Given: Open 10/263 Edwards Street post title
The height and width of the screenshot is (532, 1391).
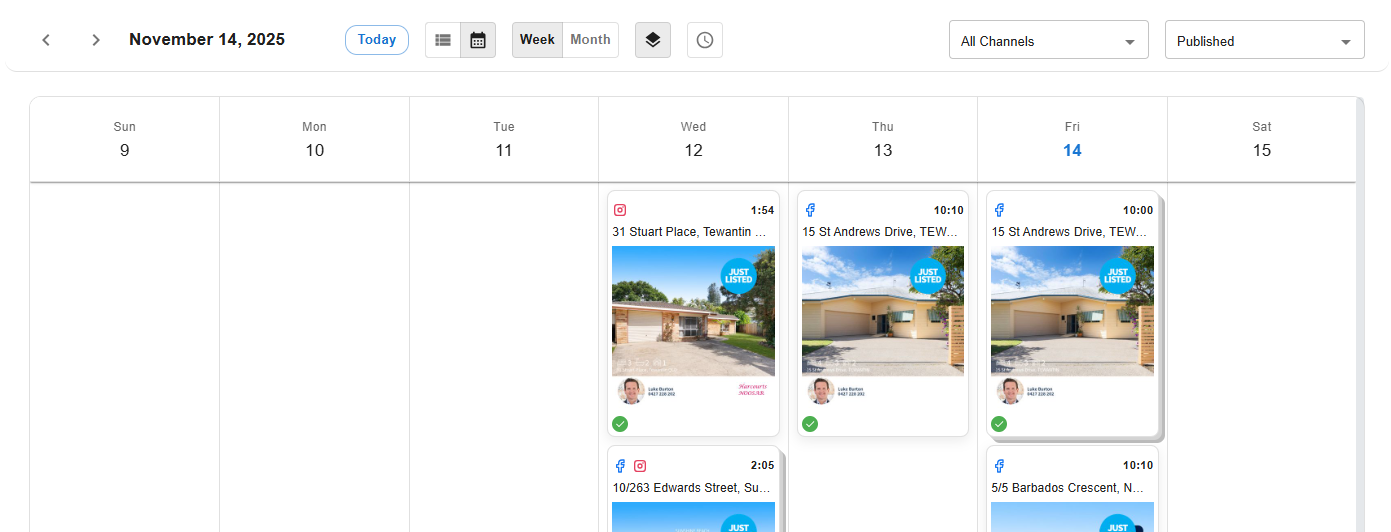Looking at the screenshot, I should pos(693,488).
